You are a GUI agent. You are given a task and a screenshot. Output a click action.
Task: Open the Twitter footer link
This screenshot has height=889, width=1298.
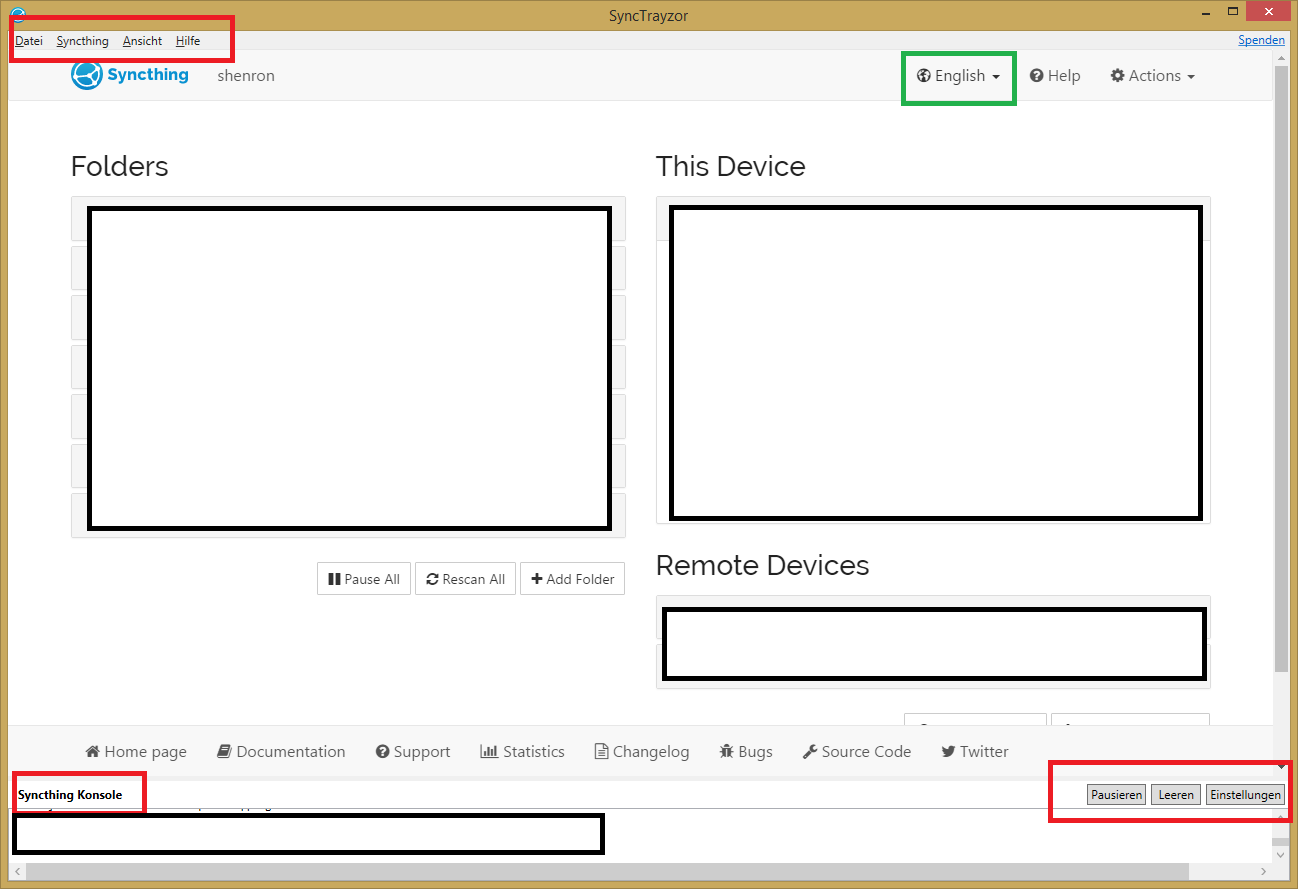(x=975, y=752)
